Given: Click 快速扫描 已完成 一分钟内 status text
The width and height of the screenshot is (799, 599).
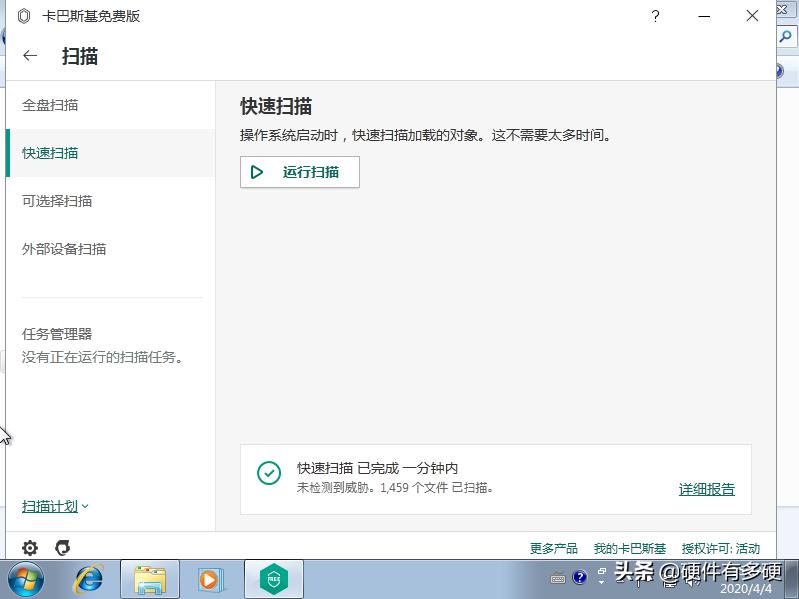Looking at the screenshot, I should click(x=377, y=468).
